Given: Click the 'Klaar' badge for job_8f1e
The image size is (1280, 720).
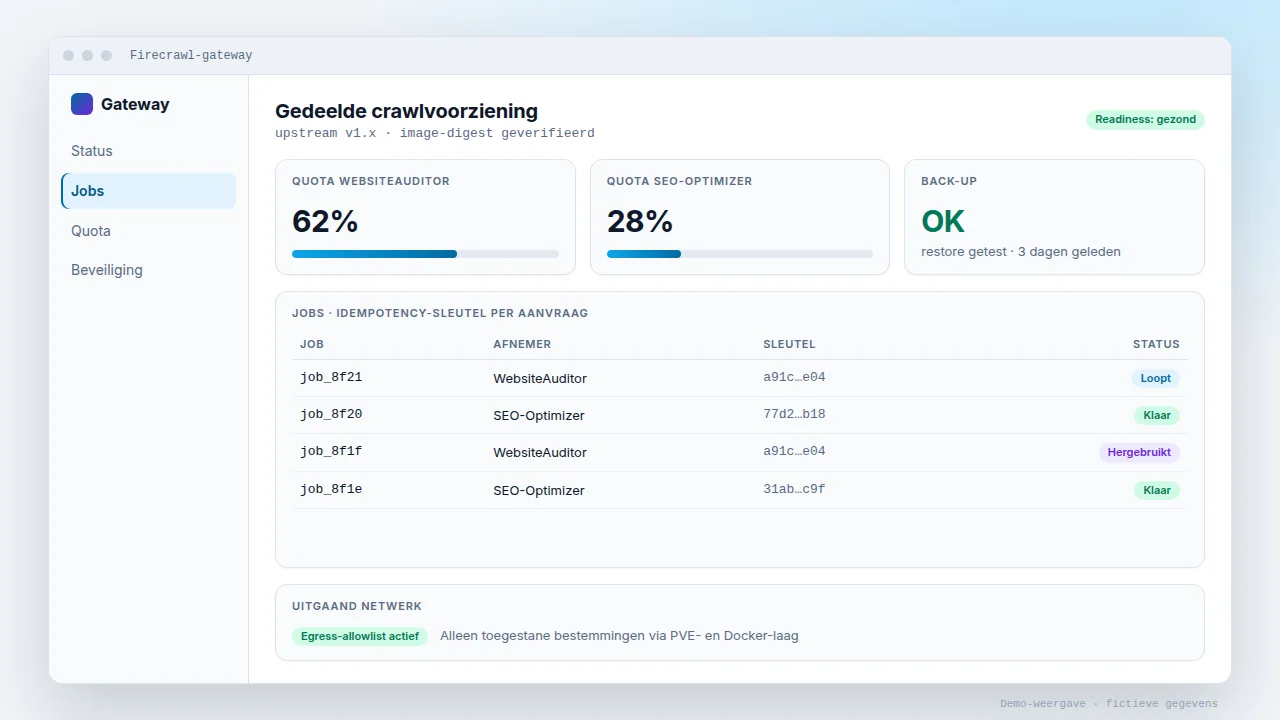Looking at the screenshot, I should coord(1157,490).
